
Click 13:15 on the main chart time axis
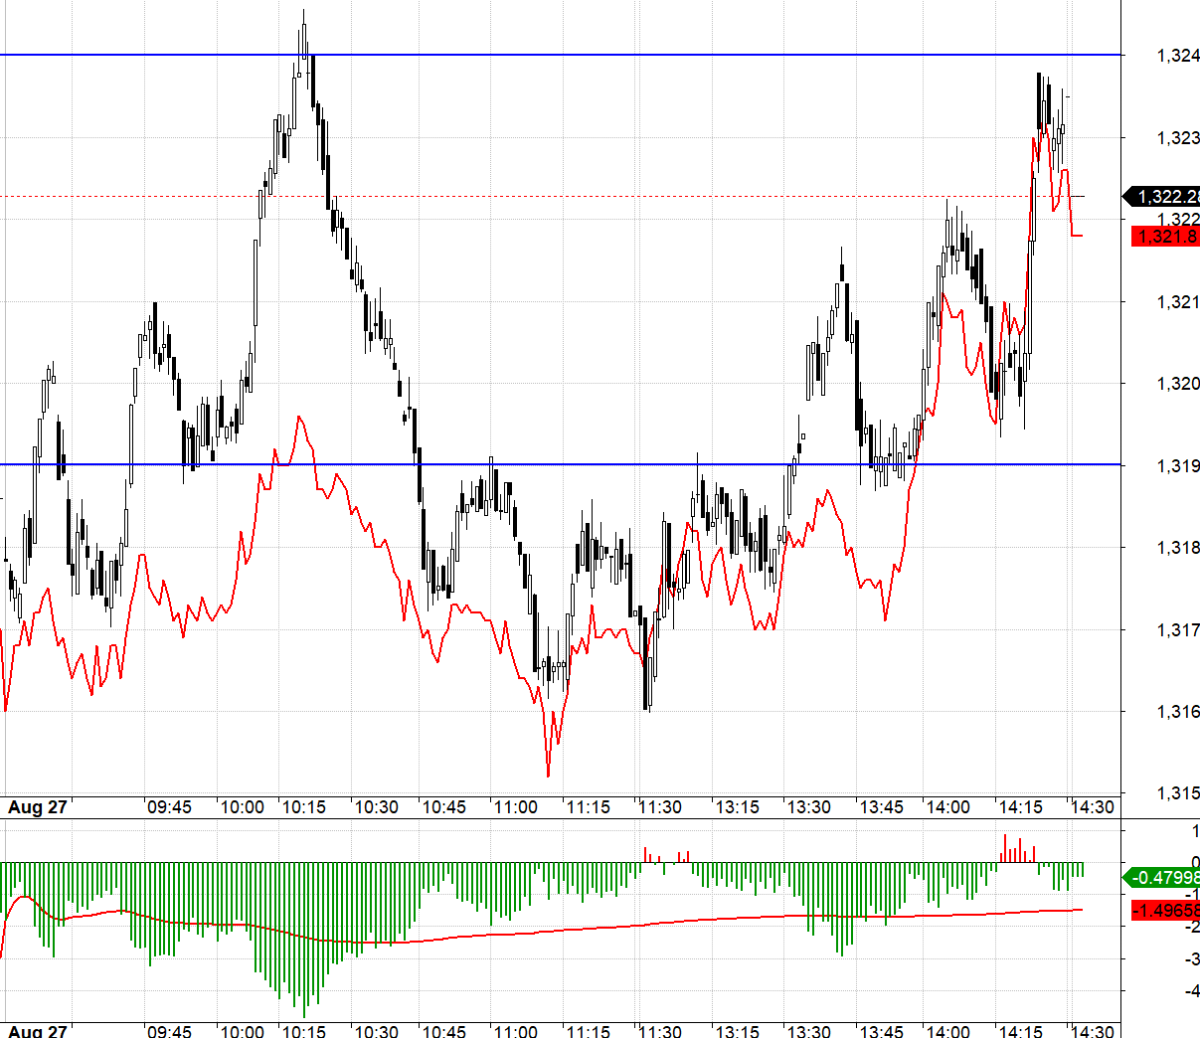point(736,807)
